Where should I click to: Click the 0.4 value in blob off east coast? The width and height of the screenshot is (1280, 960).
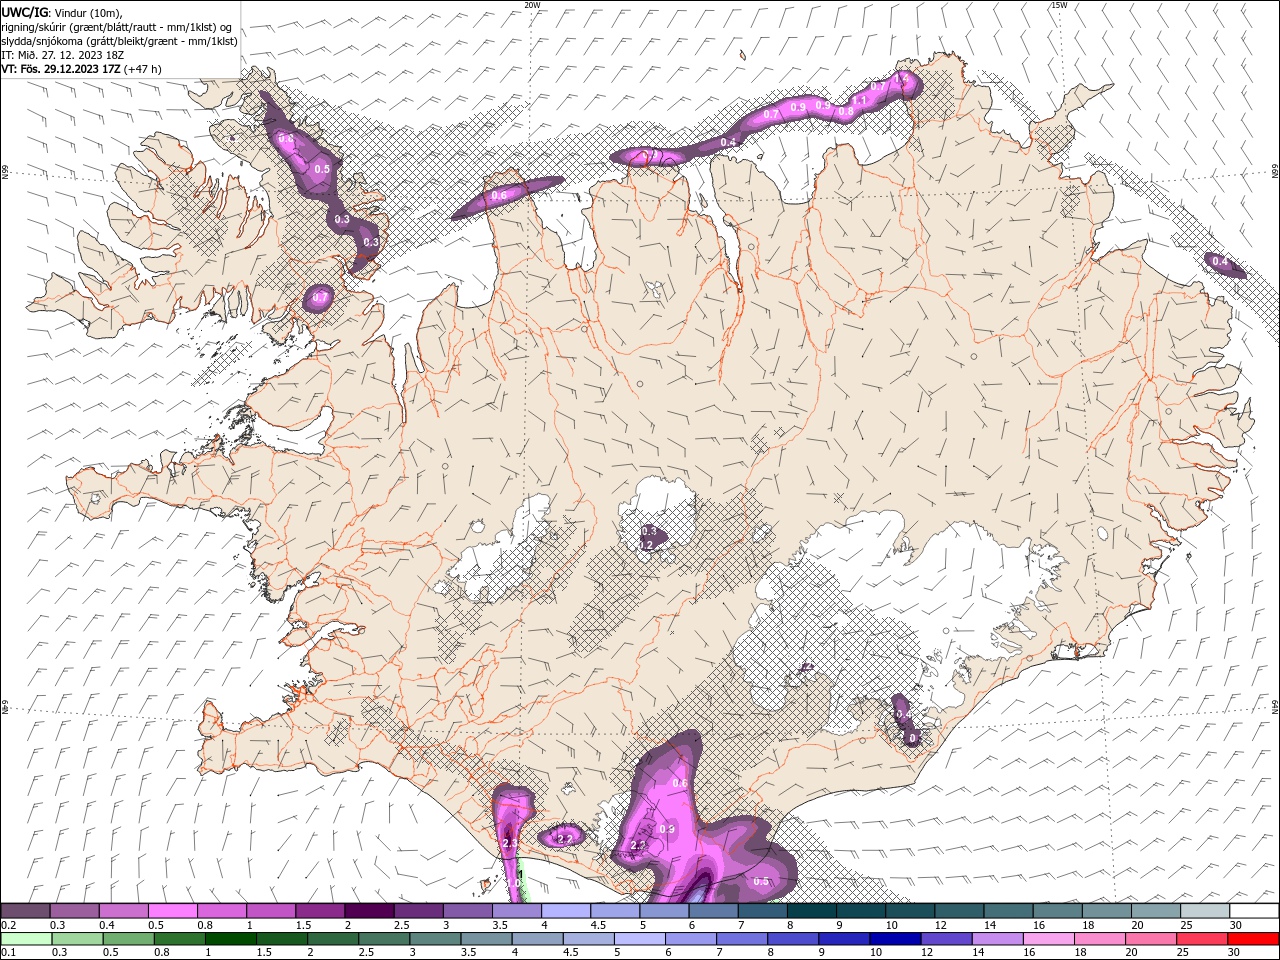tap(1219, 262)
